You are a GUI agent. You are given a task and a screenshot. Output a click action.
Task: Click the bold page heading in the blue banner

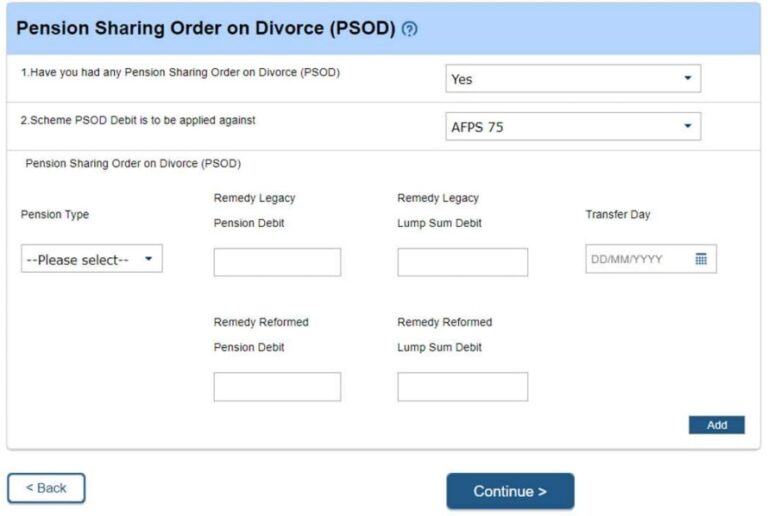(205, 28)
